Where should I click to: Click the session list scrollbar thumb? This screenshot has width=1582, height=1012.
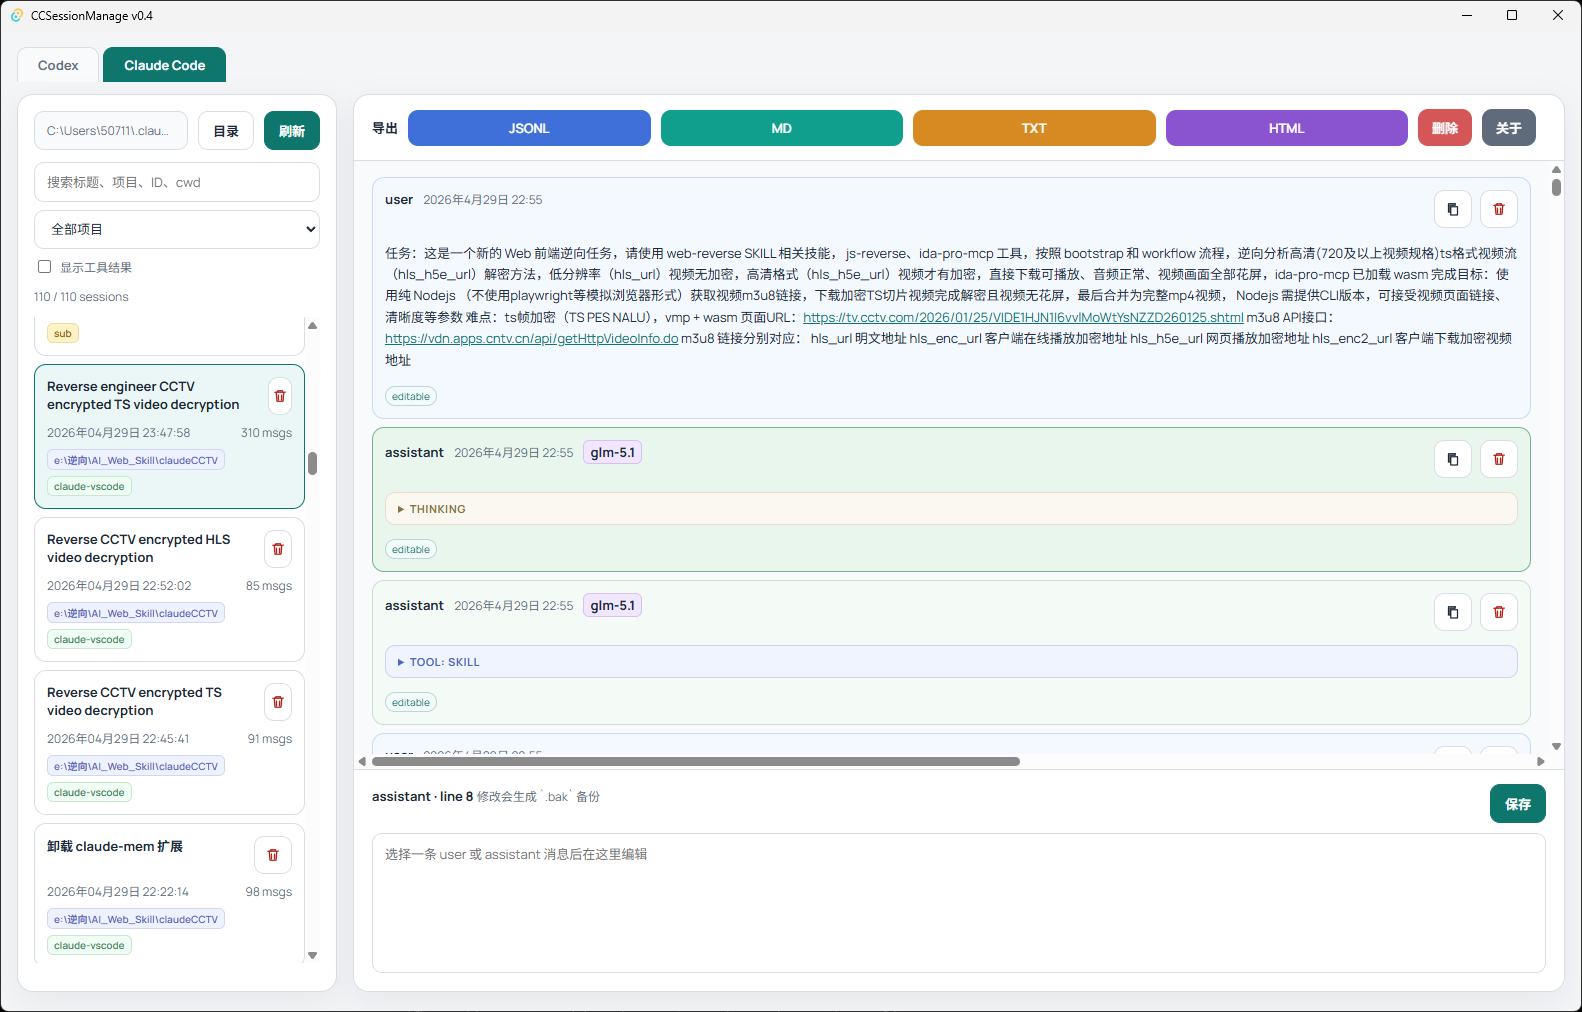click(x=312, y=463)
